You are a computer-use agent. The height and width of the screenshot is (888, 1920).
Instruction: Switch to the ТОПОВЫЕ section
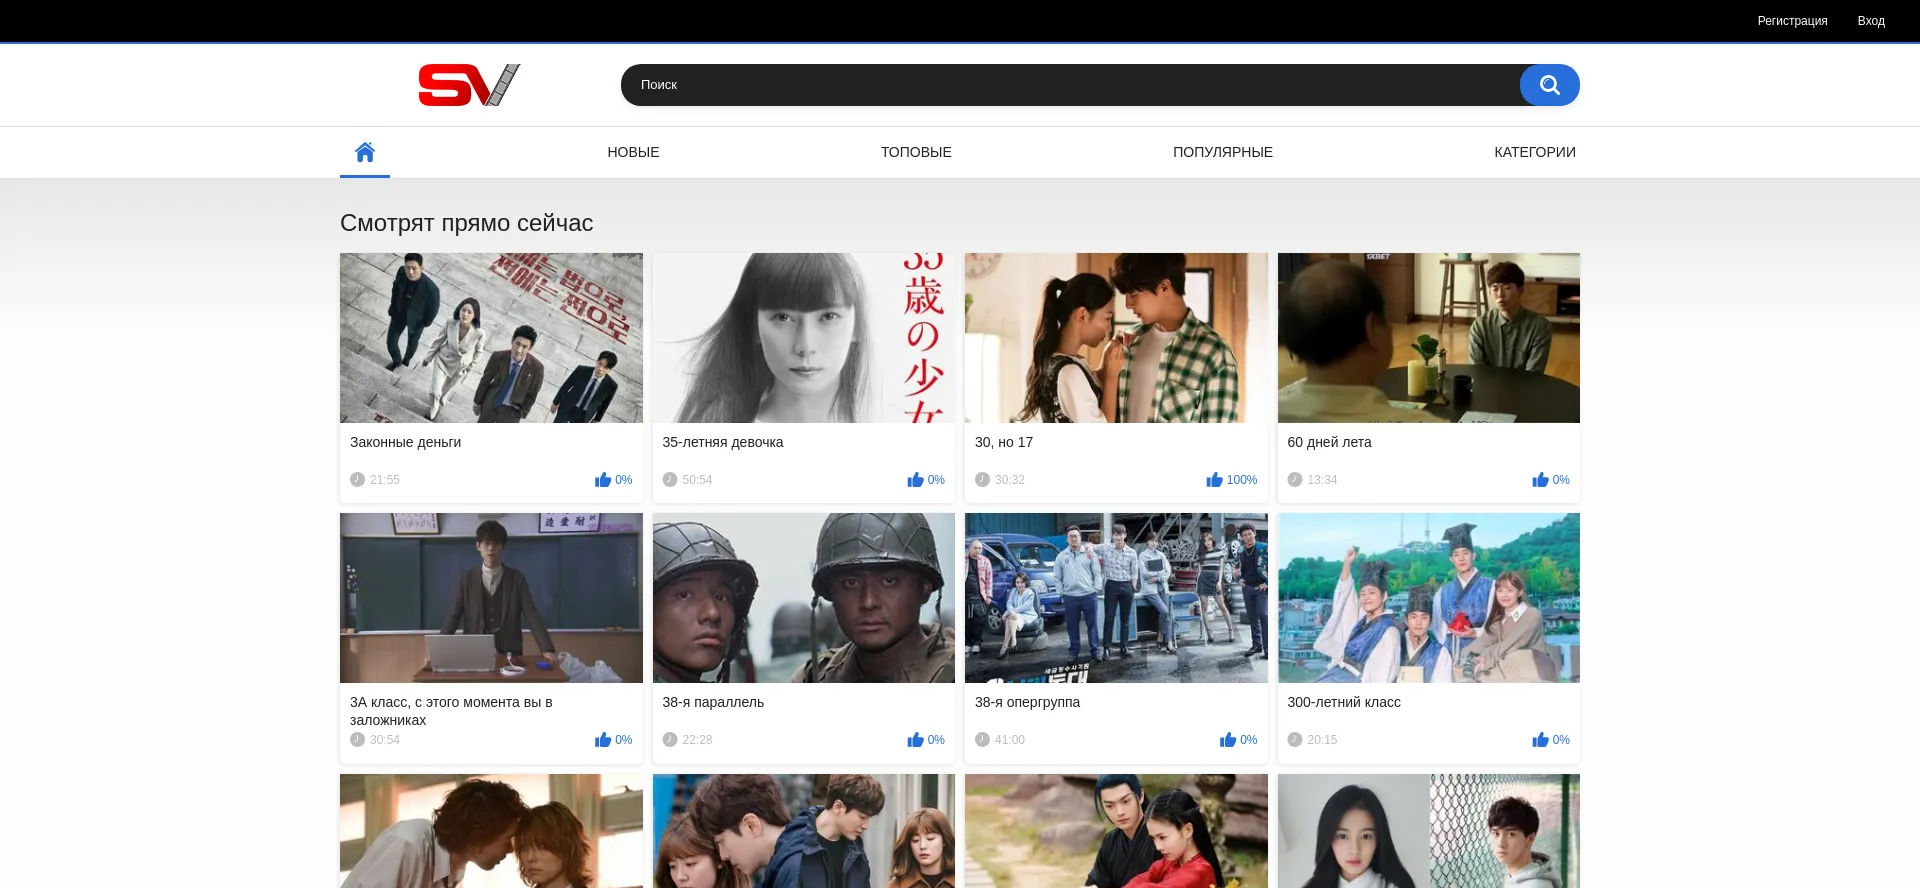916,152
